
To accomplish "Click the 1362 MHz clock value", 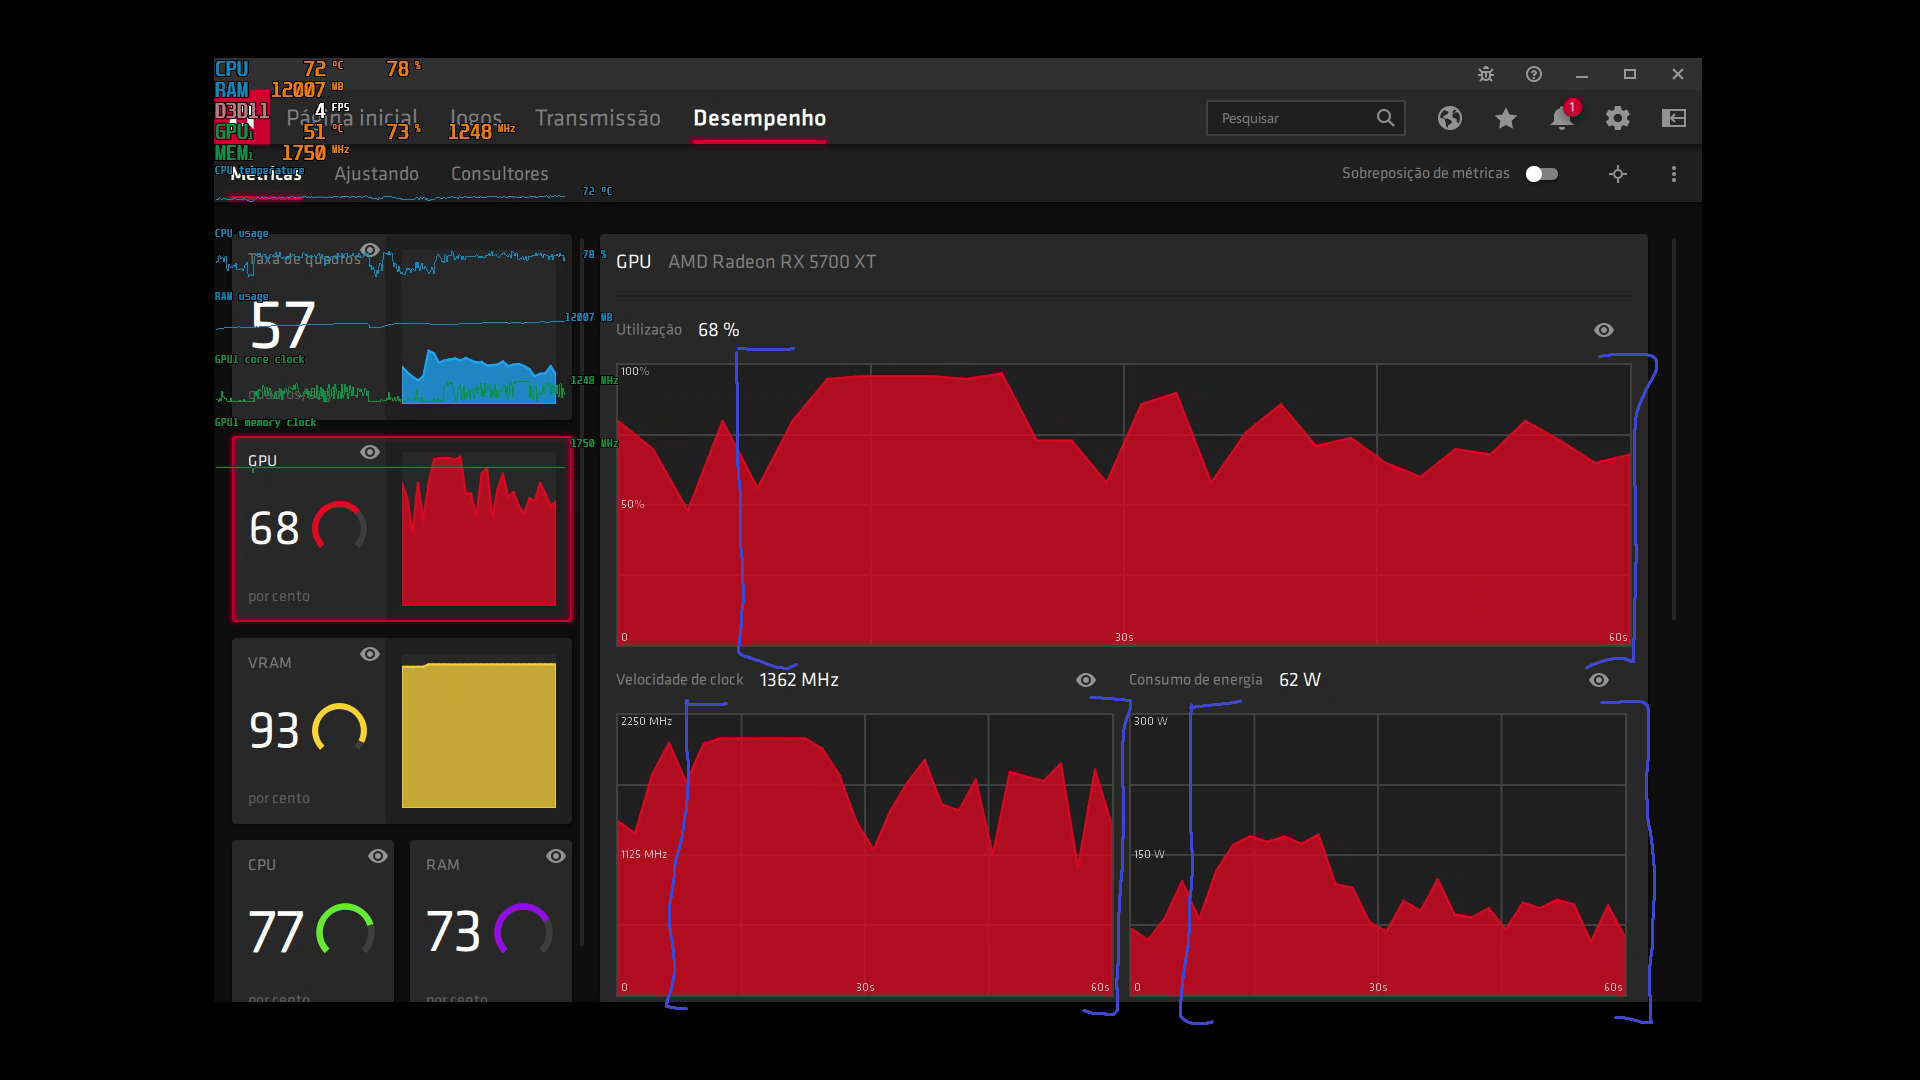I will click(799, 680).
